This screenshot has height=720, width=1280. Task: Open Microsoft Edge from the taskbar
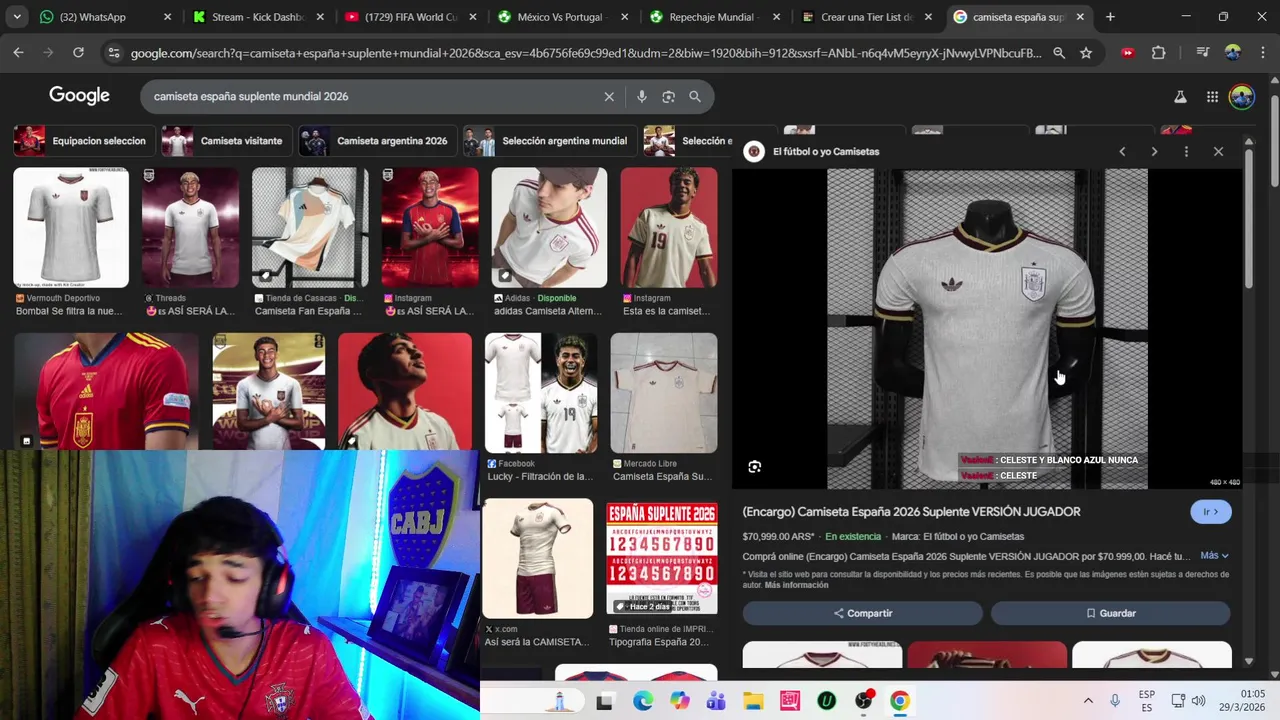[x=642, y=701]
